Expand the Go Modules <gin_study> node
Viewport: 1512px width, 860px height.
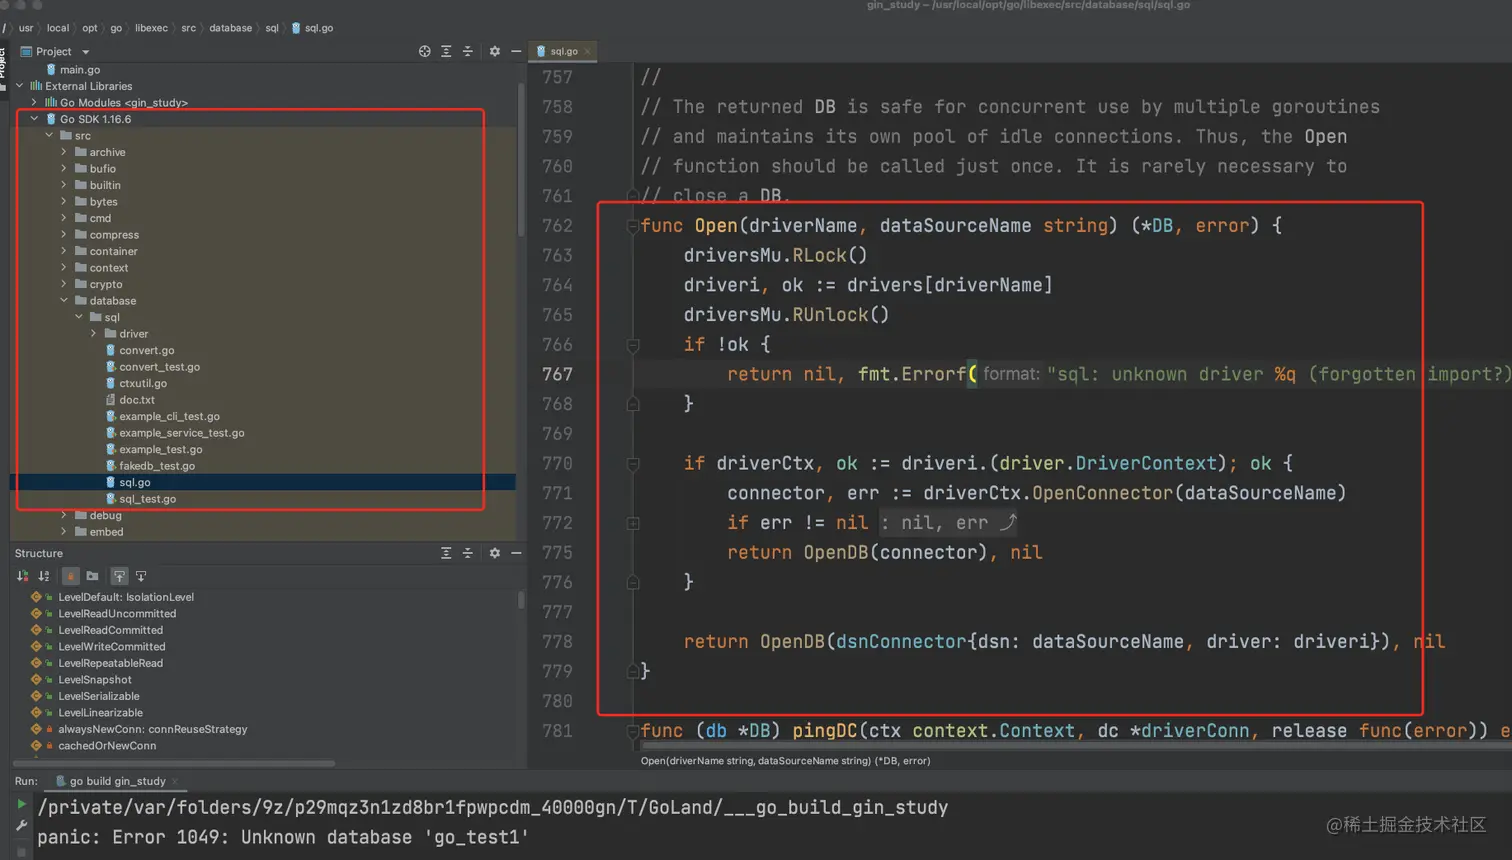click(34, 102)
